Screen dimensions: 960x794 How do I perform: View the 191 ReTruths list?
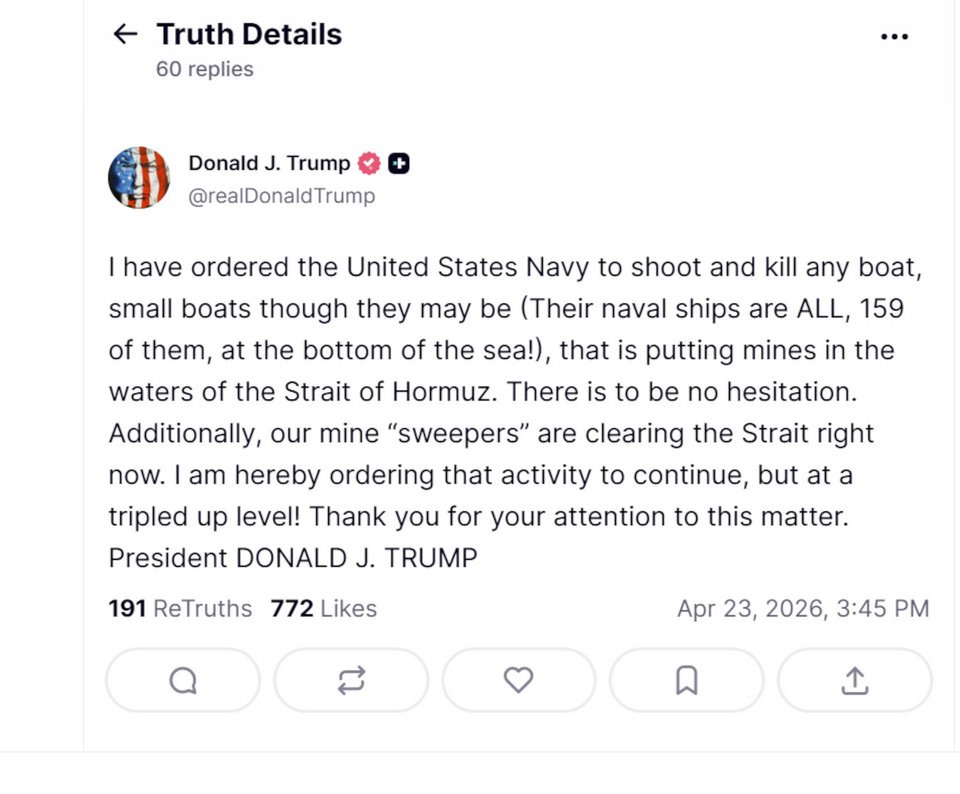point(180,608)
